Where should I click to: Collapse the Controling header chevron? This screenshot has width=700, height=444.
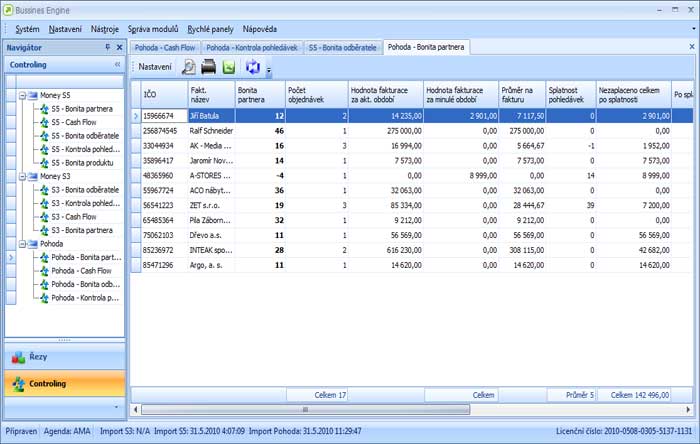[117, 64]
